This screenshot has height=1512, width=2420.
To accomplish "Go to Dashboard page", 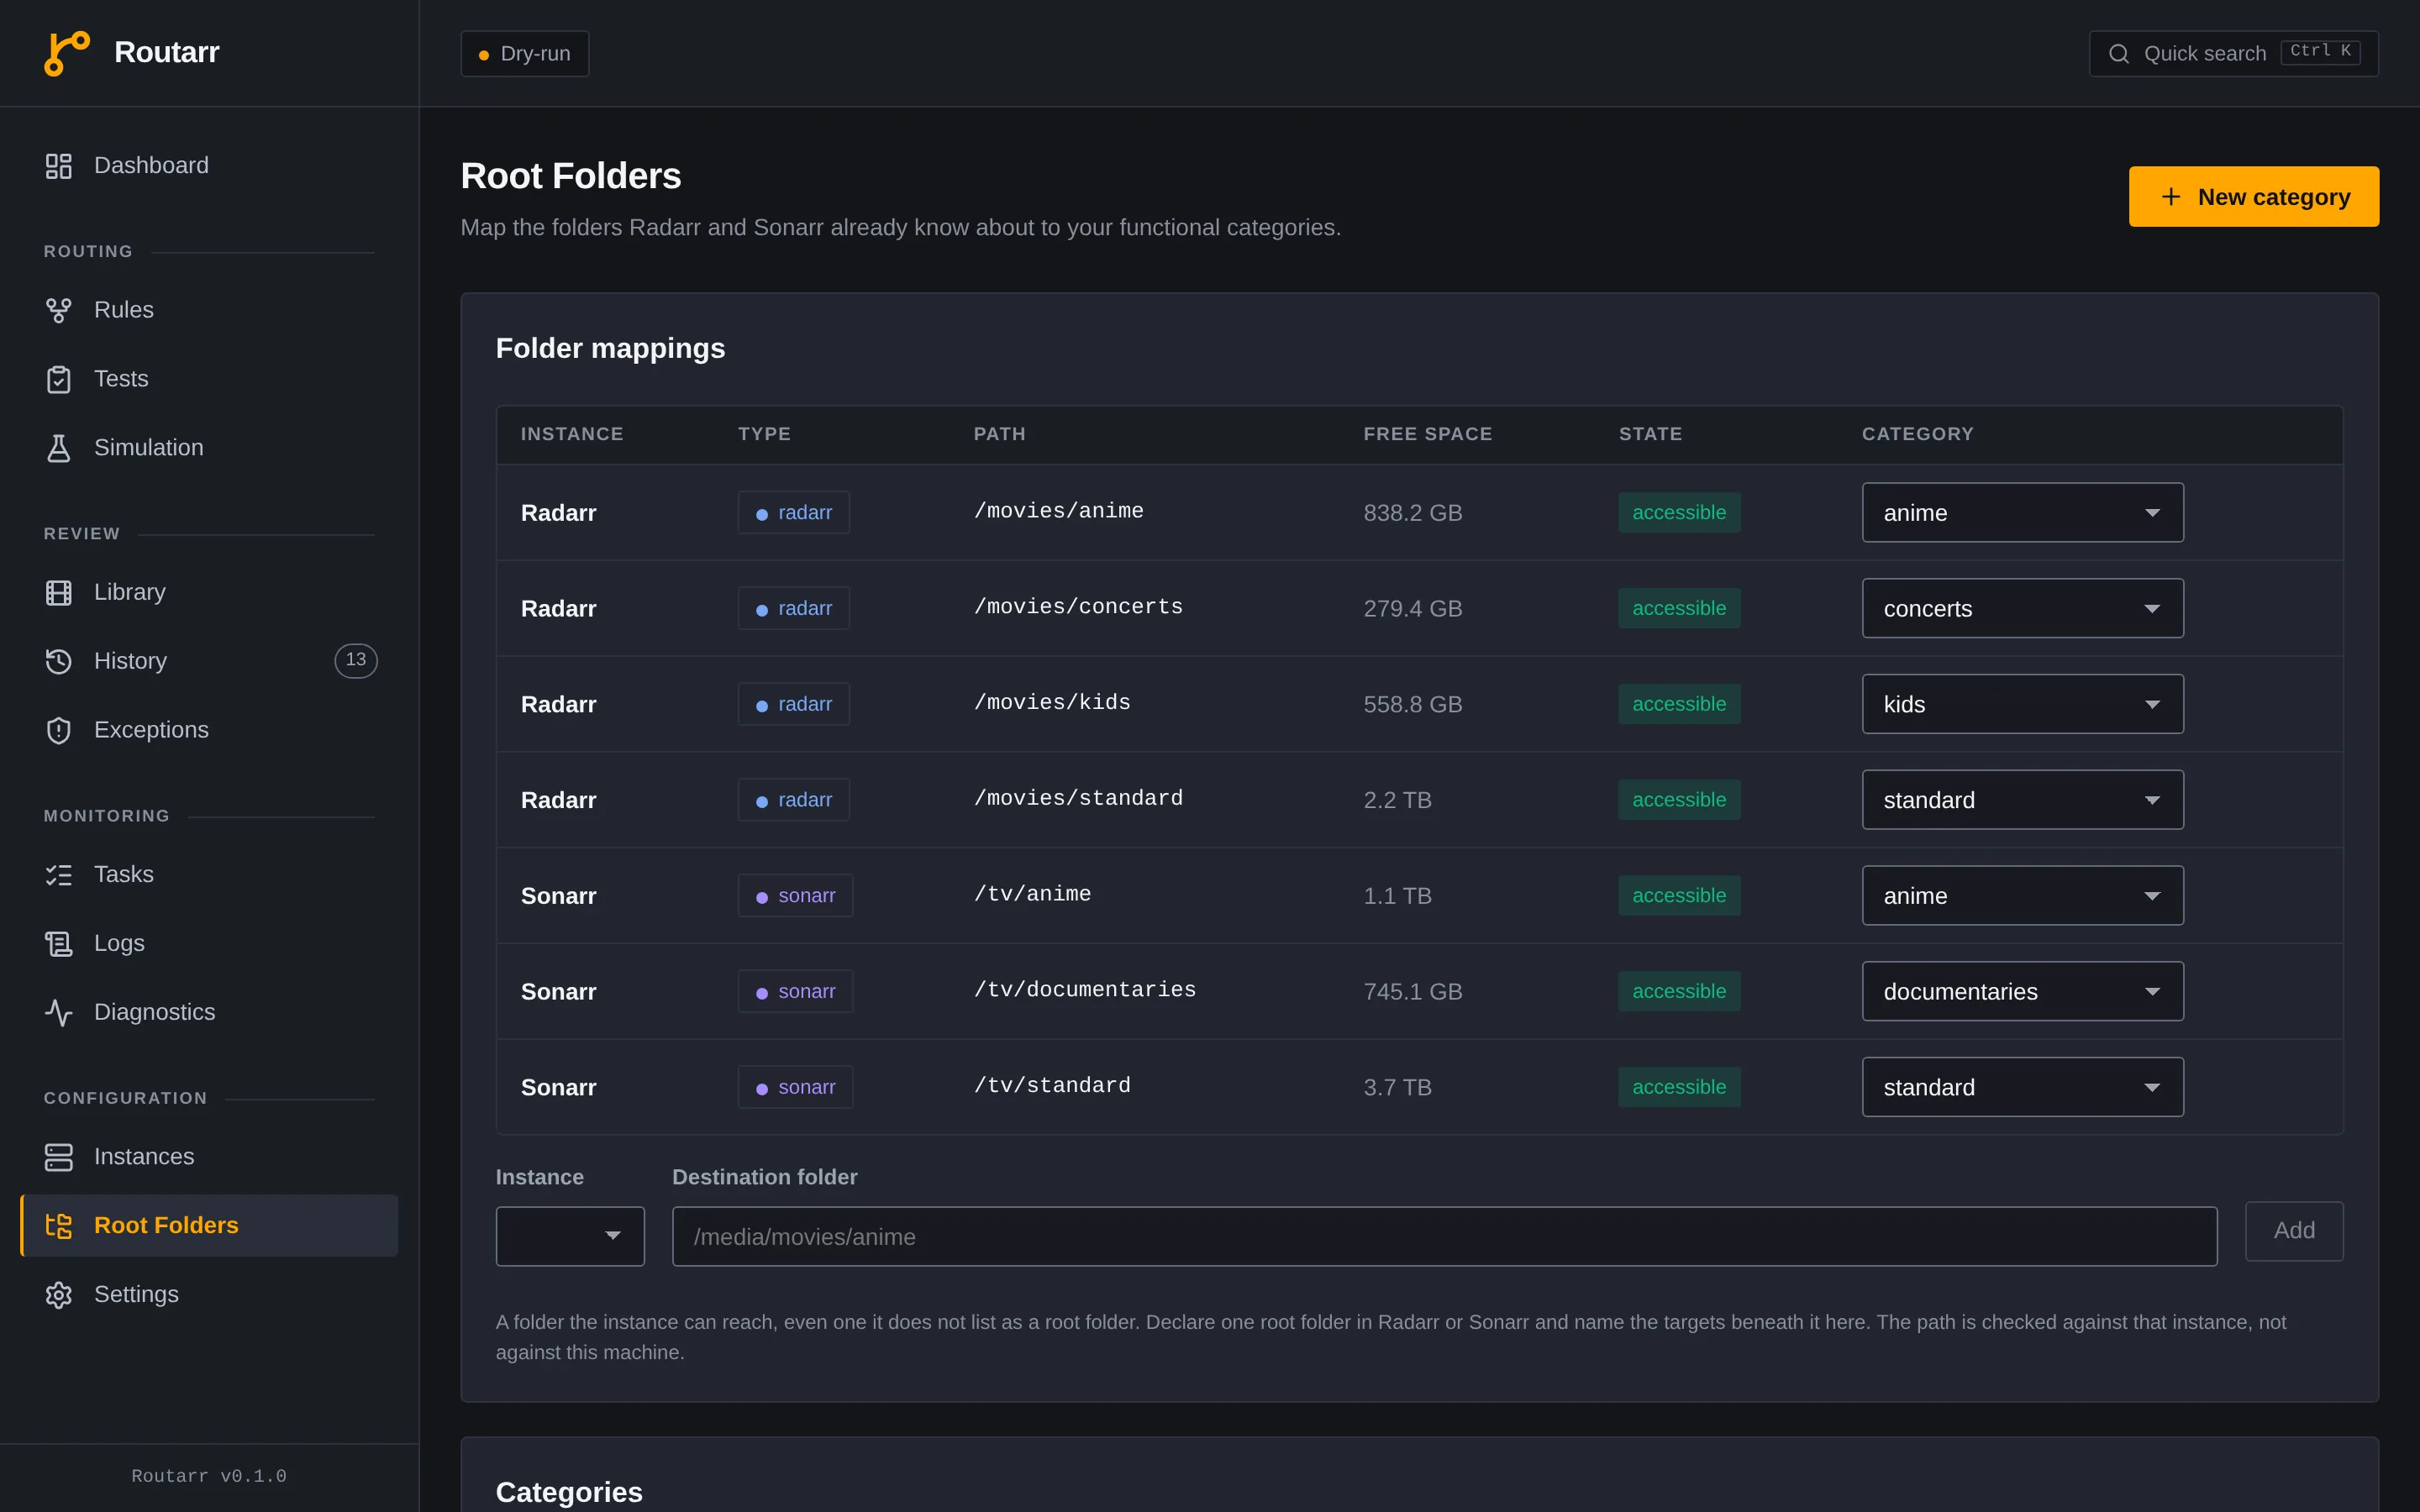I will point(209,166).
